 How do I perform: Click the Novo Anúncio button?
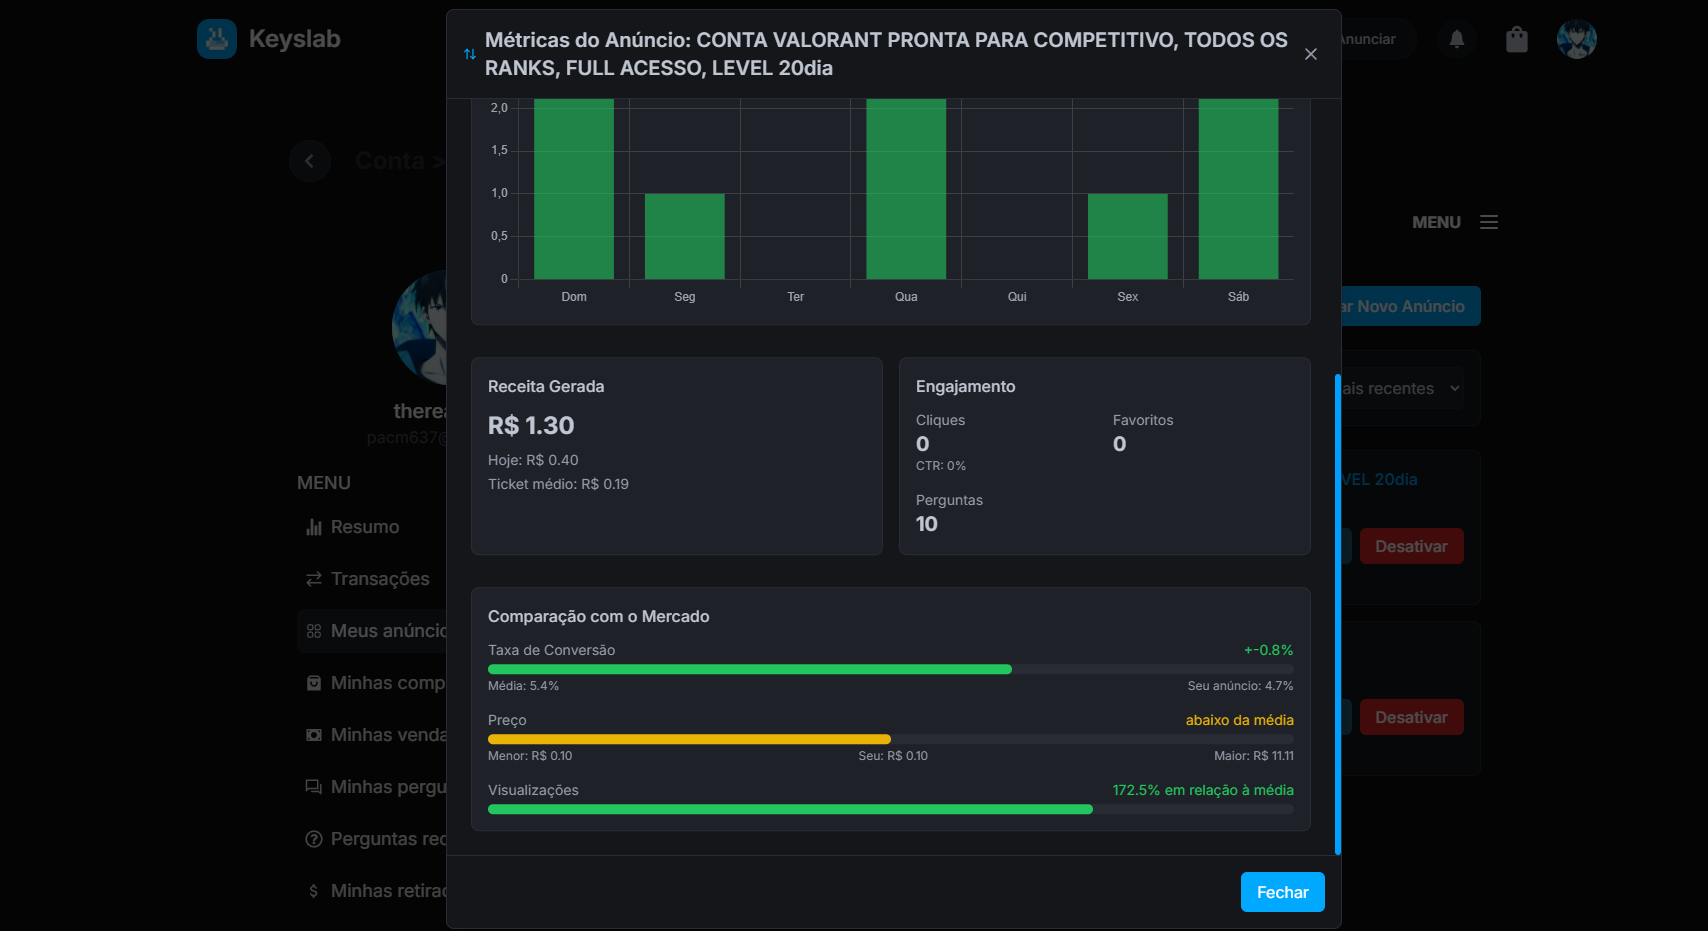coord(1410,306)
